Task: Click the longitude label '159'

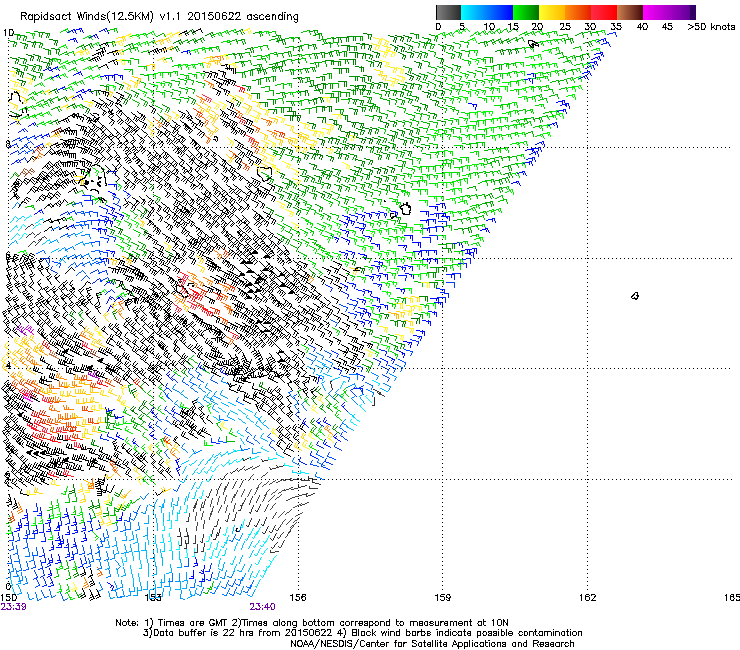Action: point(443,598)
